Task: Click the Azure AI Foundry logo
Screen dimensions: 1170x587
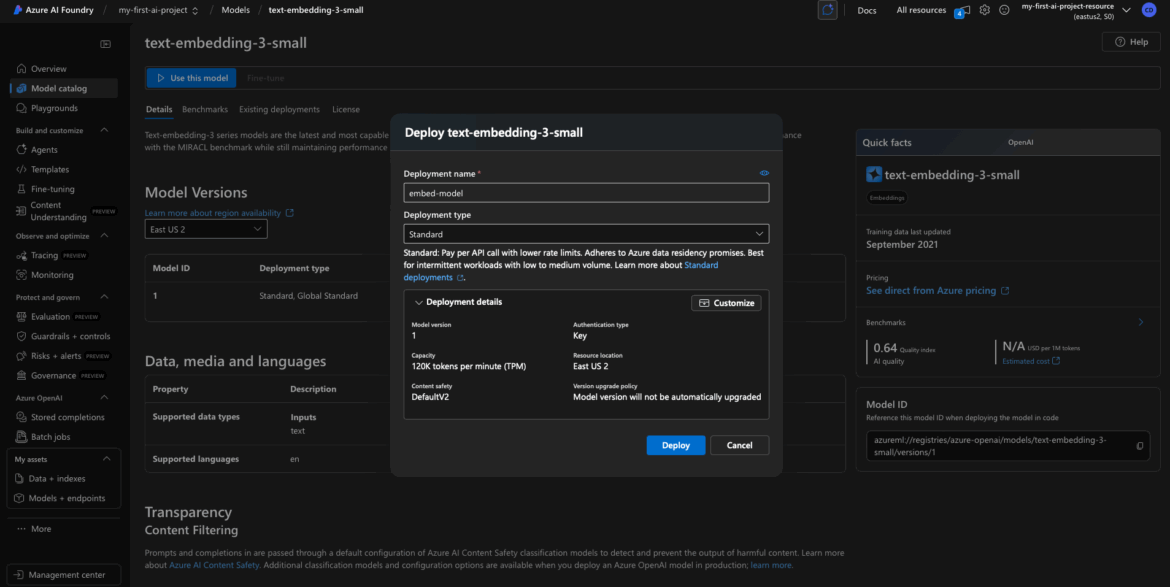Action: pyautogui.click(x=19, y=10)
